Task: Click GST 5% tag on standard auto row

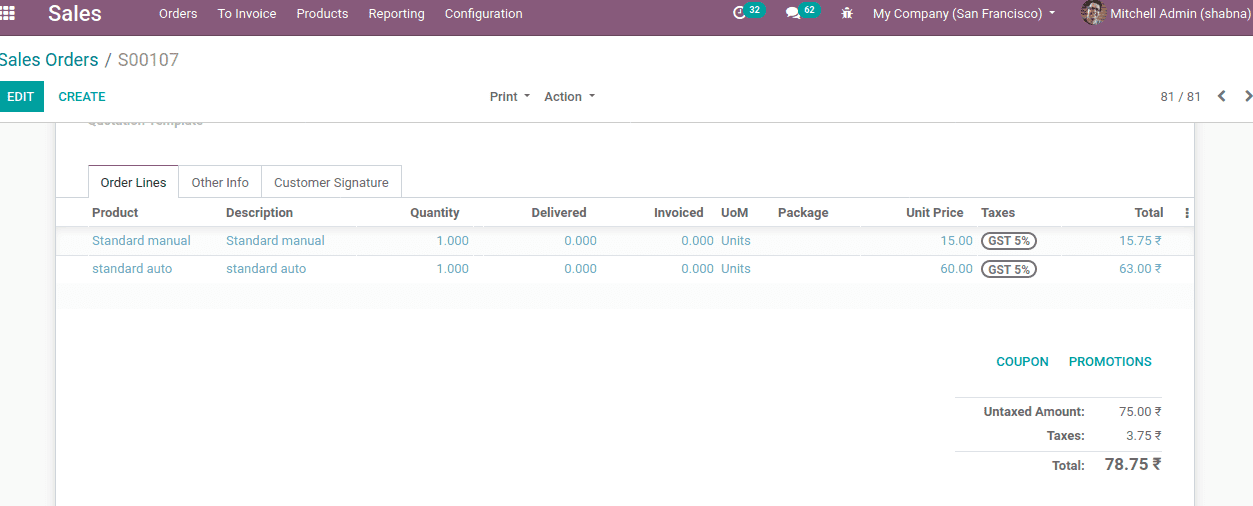Action: pos(1008,269)
